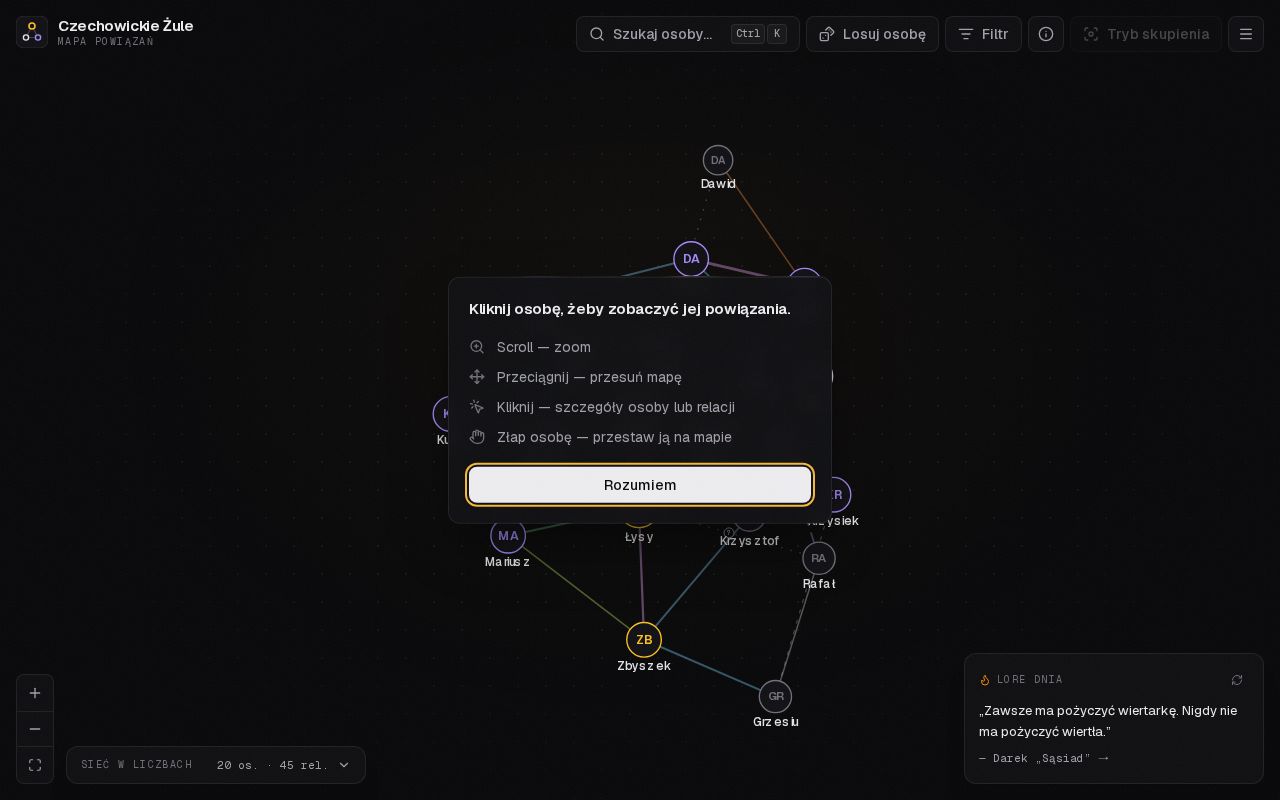Select the Grzesiu GR node
The image size is (1280, 800).
point(776,696)
